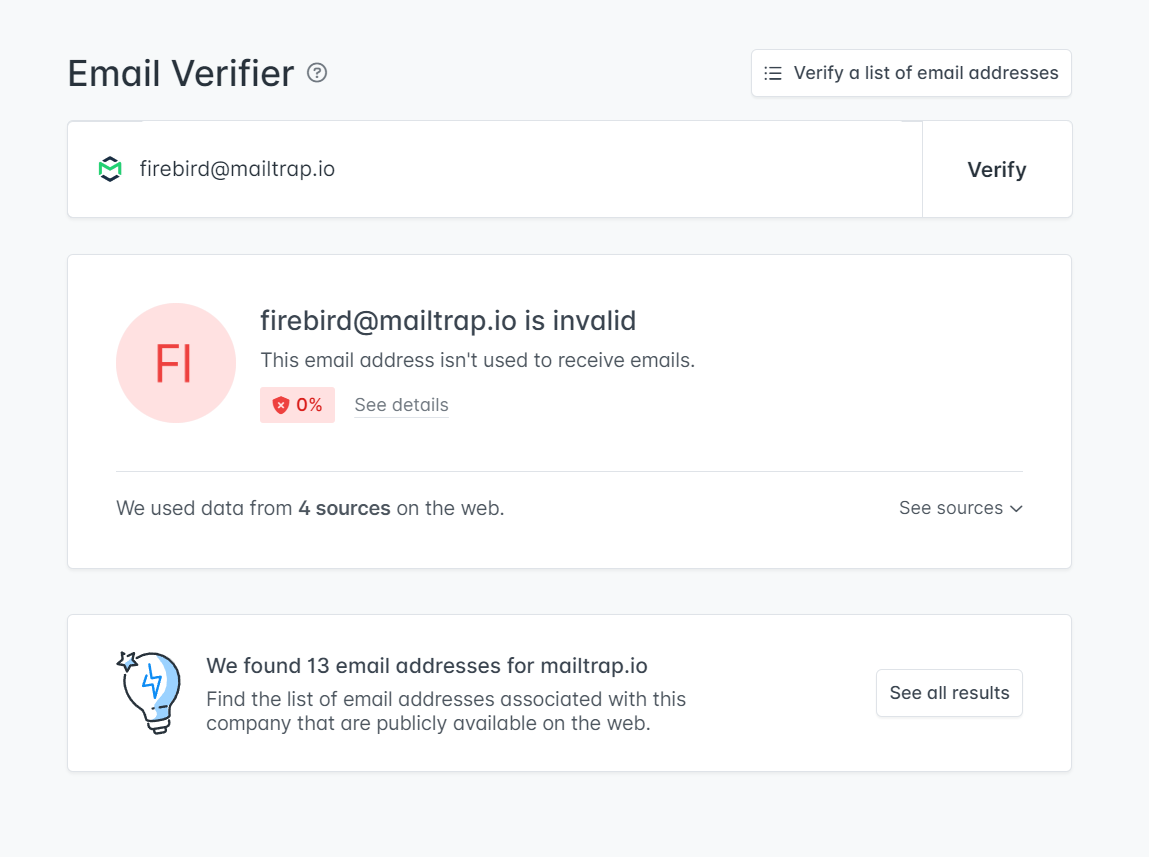Click the invalid result headline text
Screen dimensions: 1149x857
coord(447,321)
